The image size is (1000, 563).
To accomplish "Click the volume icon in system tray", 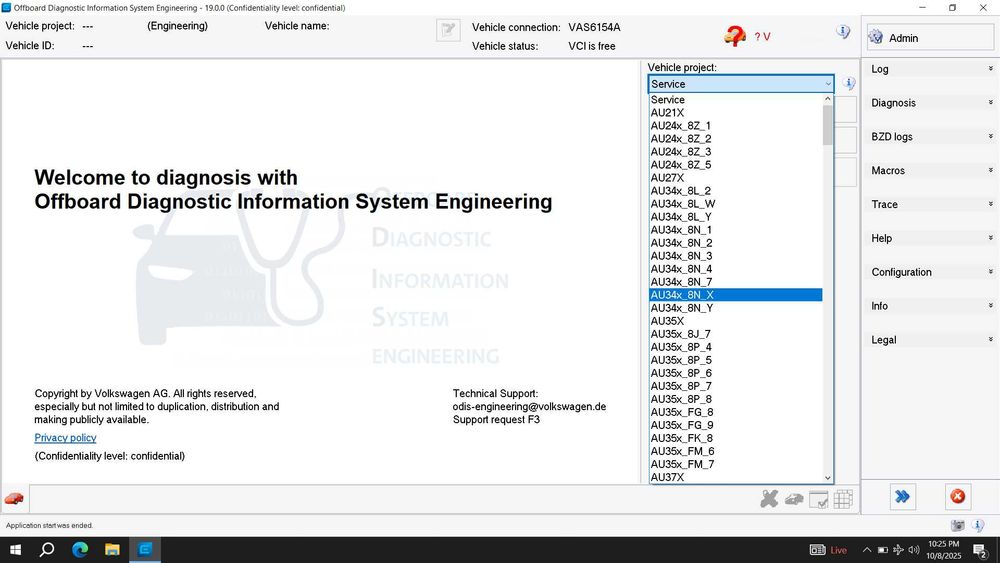I will tap(914, 550).
